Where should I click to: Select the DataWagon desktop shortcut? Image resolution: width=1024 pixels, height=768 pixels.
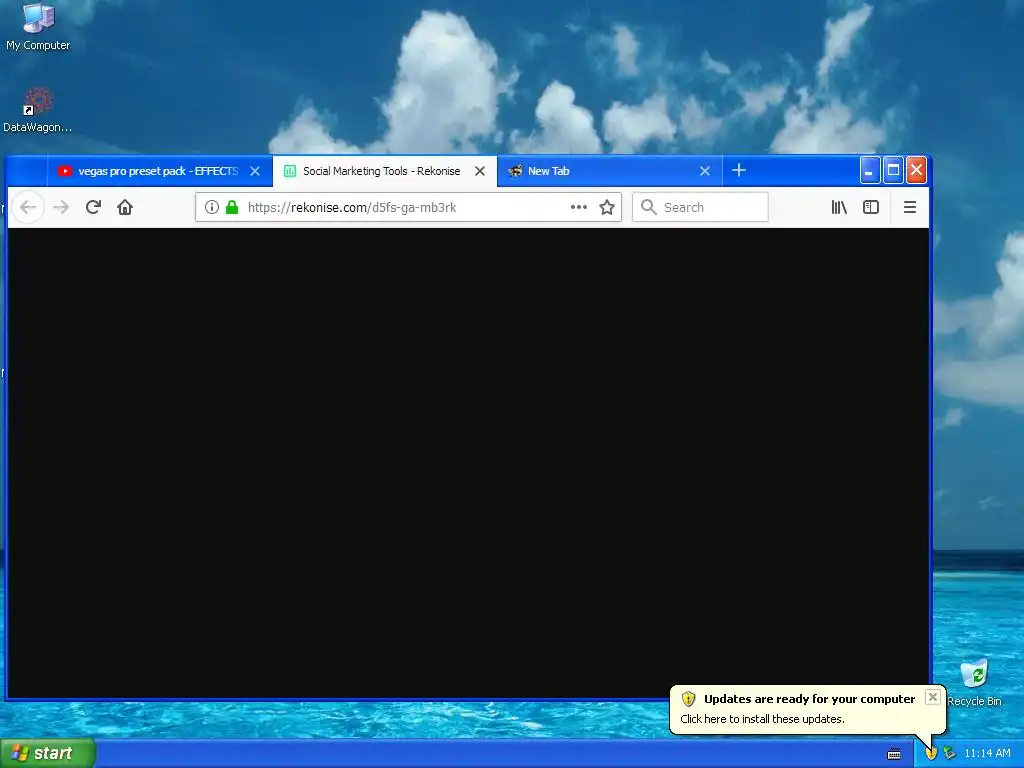tap(37, 110)
